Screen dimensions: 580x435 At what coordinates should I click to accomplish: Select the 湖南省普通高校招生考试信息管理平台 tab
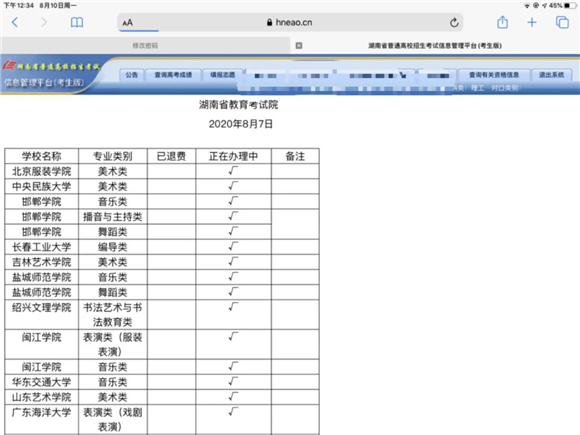coord(435,45)
